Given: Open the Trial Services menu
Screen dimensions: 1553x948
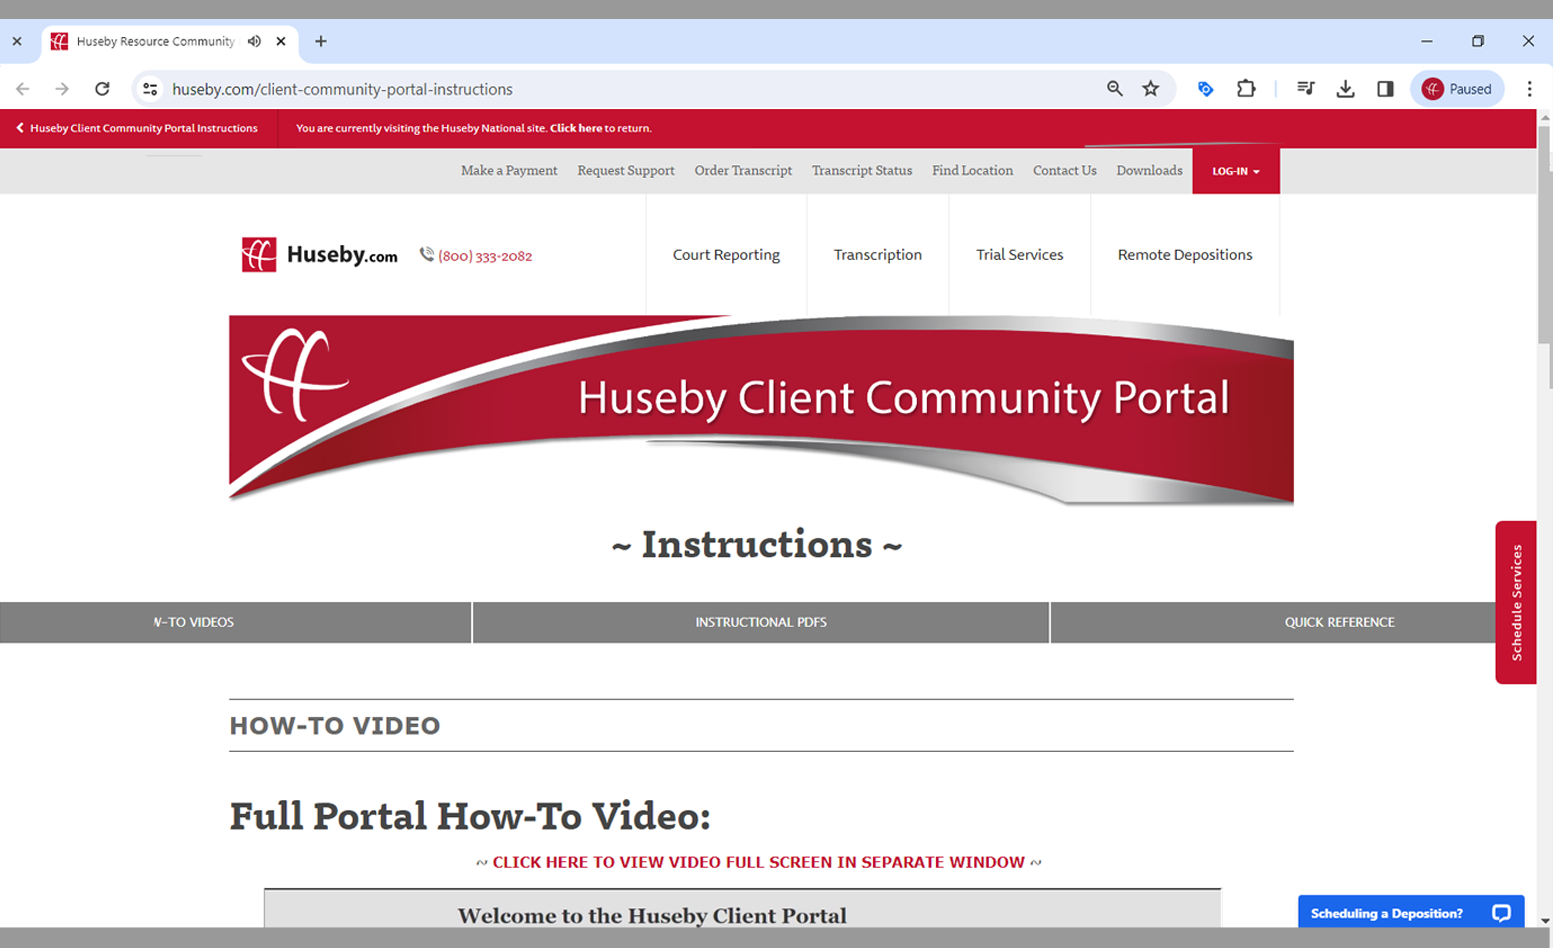Looking at the screenshot, I should (x=1019, y=255).
